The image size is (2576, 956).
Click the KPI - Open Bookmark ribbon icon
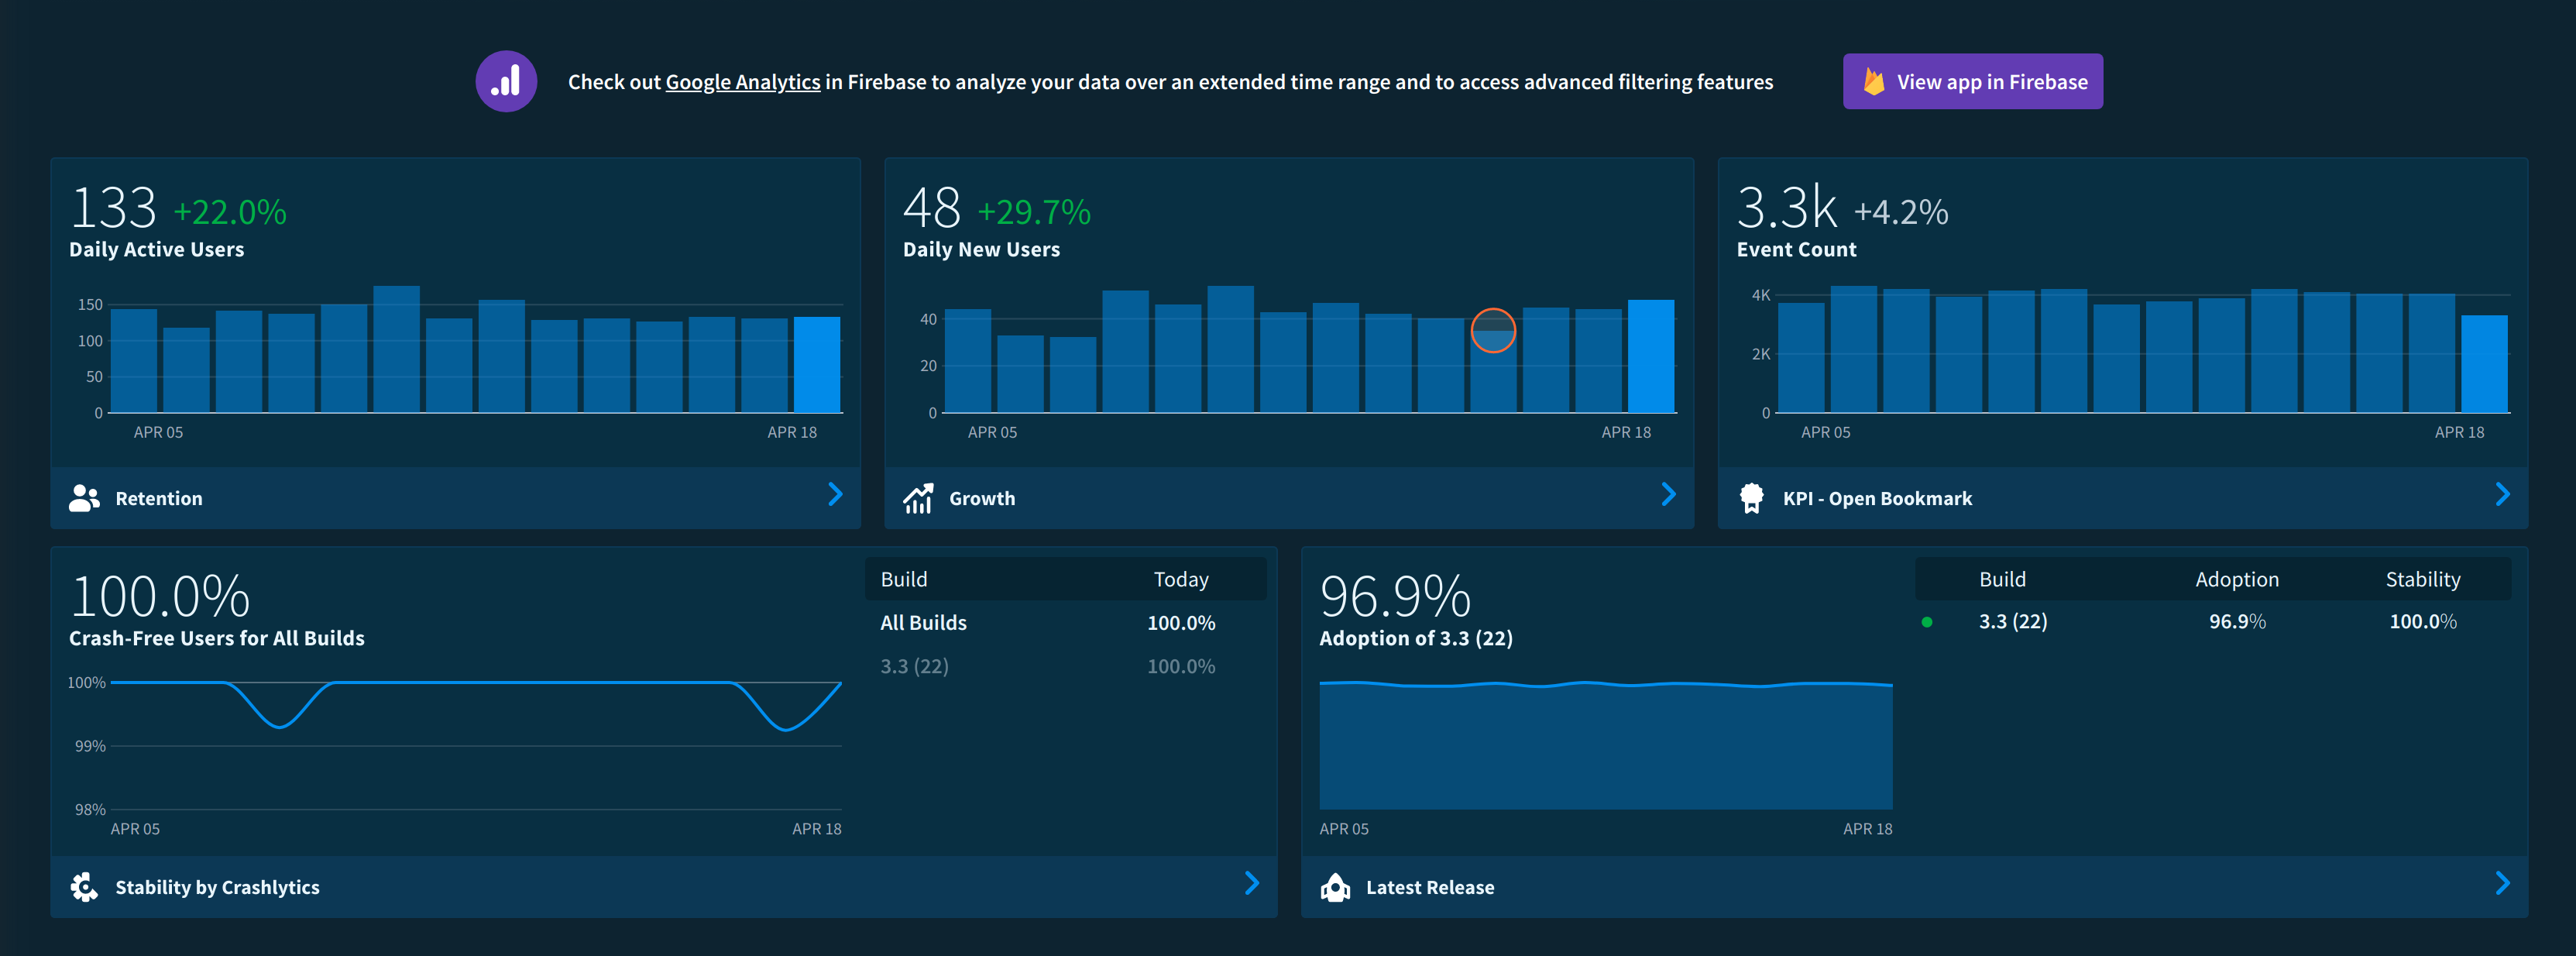[x=1754, y=496]
